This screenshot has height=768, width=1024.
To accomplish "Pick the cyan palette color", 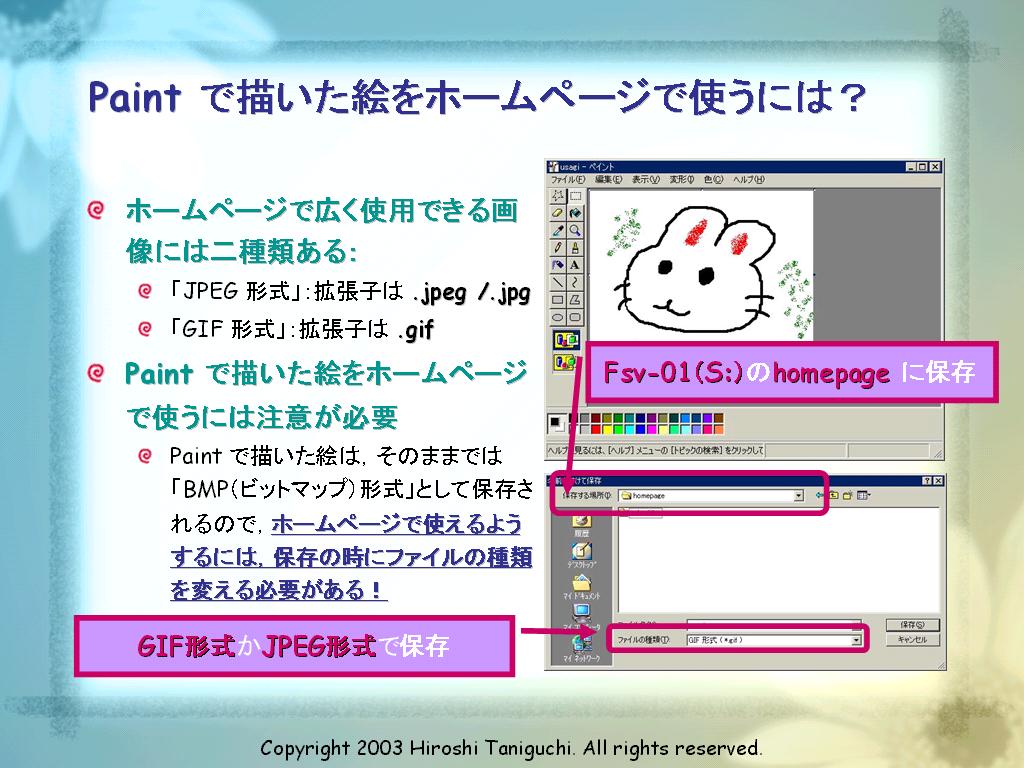I will coord(630,429).
